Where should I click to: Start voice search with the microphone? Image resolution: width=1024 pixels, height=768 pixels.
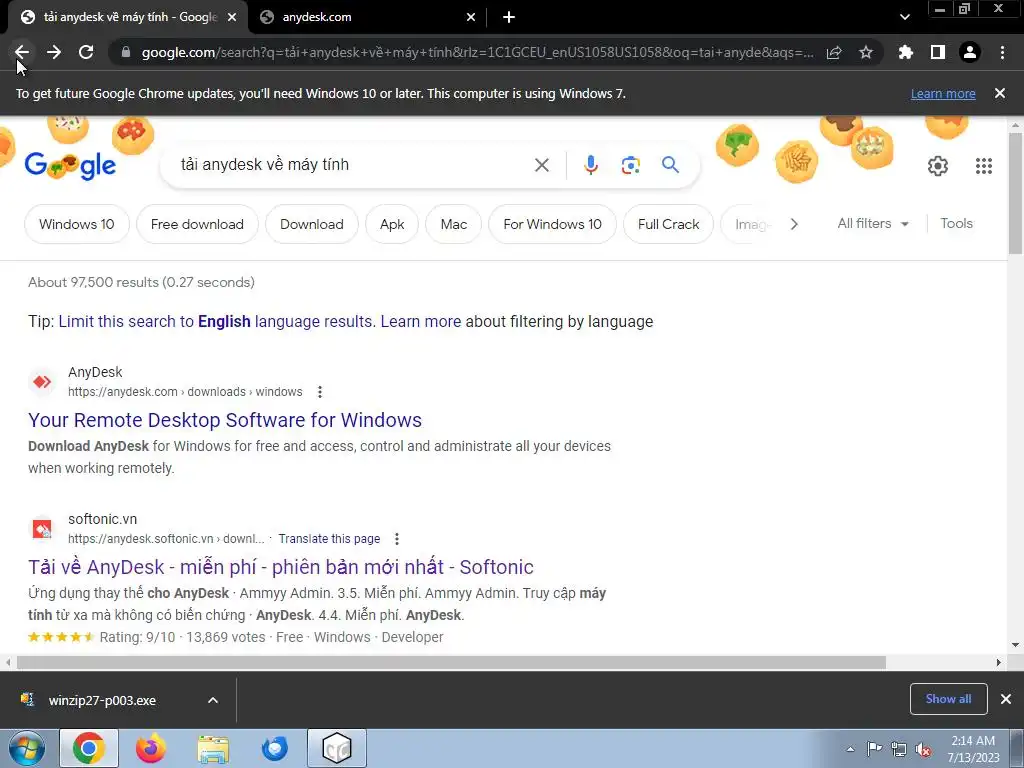pyautogui.click(x=591, y=165)
